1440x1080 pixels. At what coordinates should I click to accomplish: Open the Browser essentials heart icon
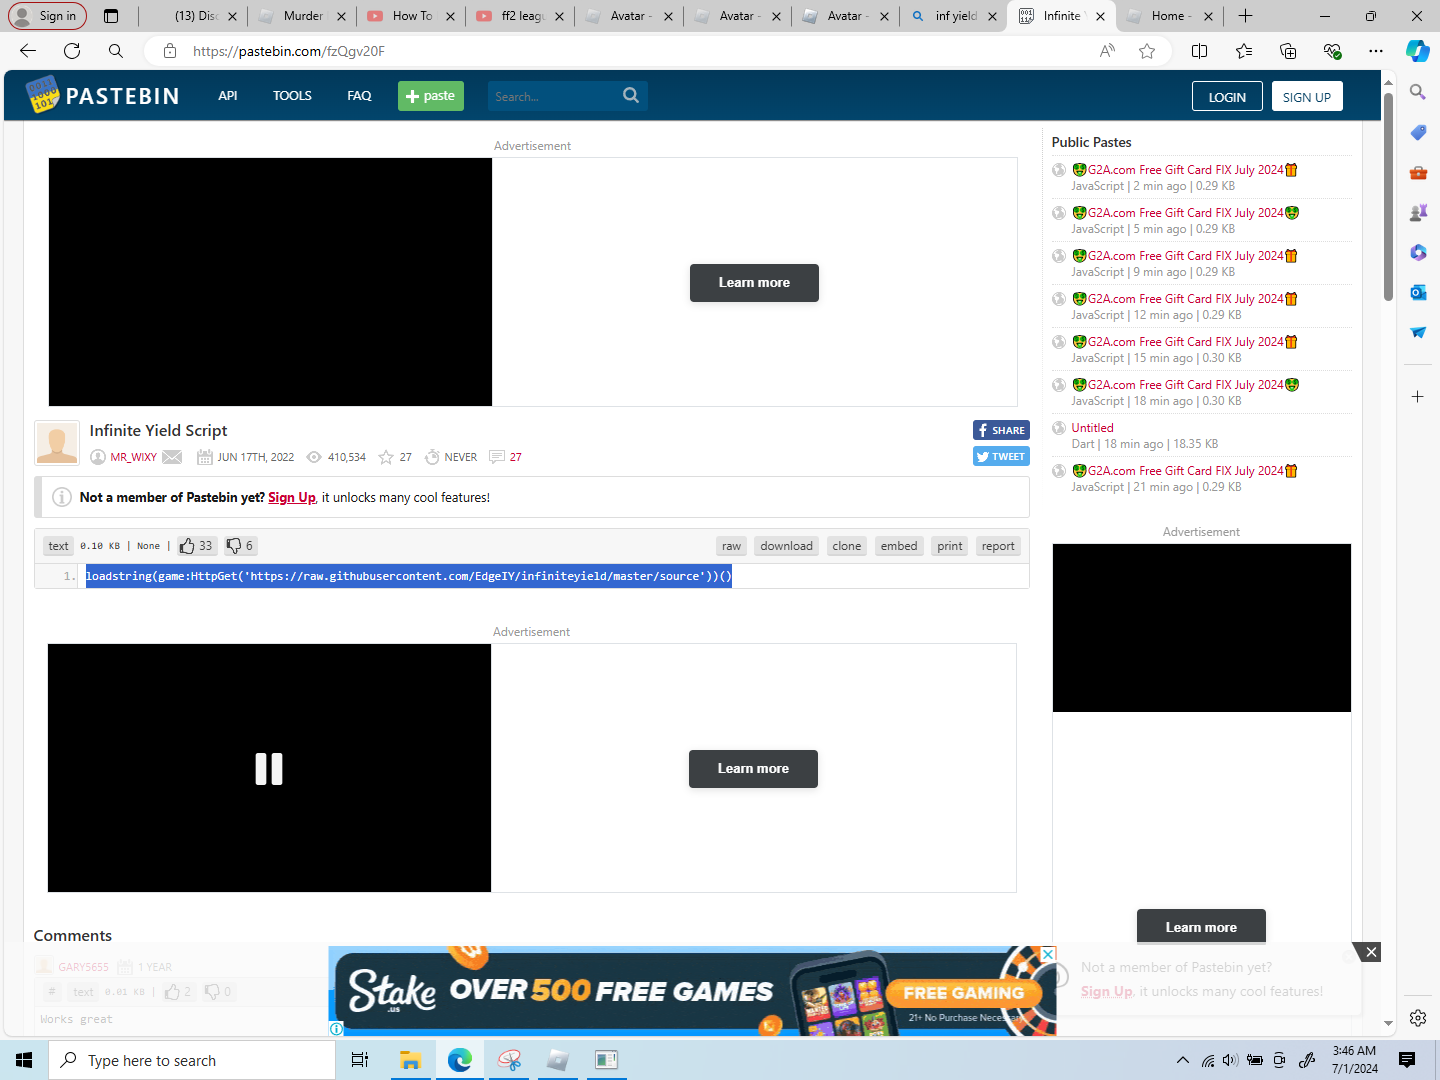pos(1332,51)
